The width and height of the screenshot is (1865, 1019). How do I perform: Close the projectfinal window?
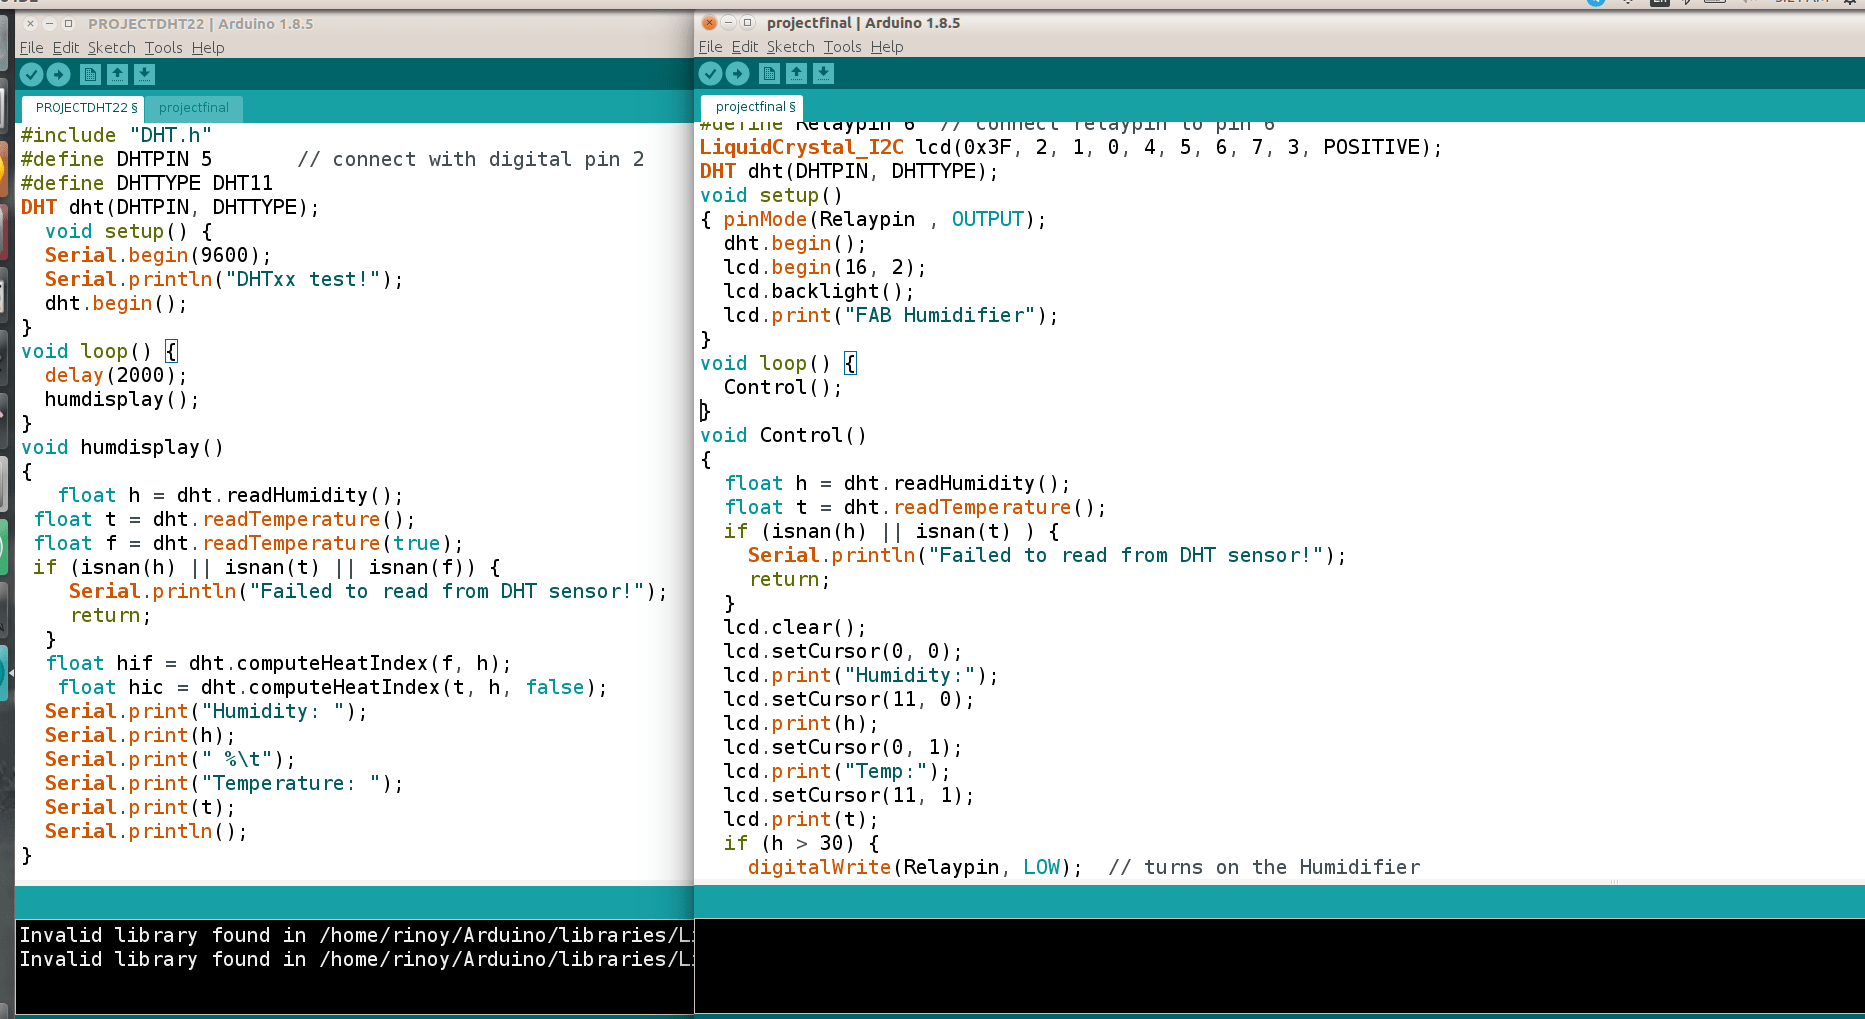(709, 23)
